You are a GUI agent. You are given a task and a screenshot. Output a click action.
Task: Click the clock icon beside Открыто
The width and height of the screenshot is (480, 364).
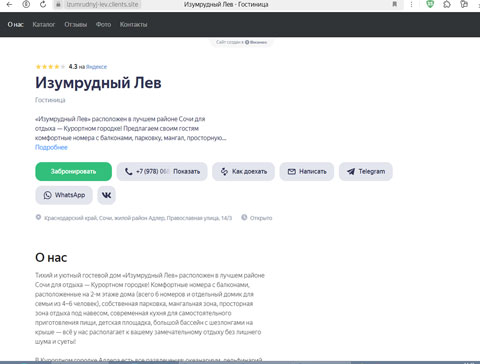point(244,217)
